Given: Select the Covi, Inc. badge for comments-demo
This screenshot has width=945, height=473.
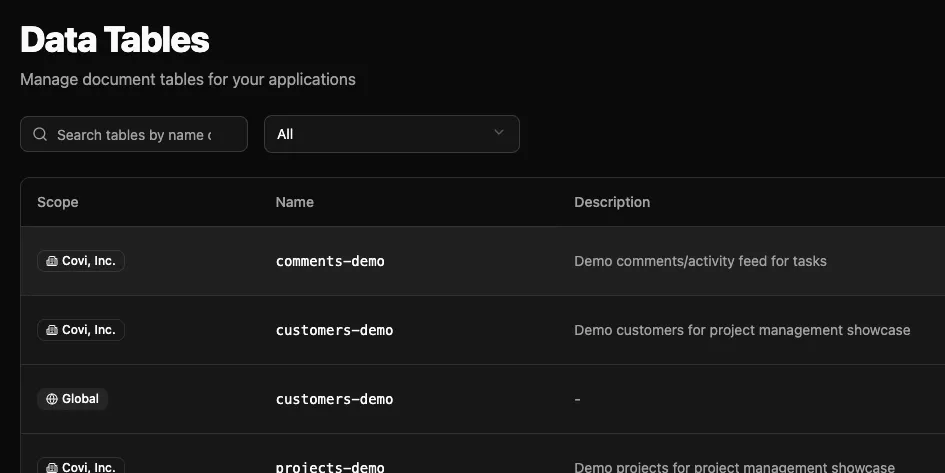Looking at the screenshot, I should click(x=81, y=261).
